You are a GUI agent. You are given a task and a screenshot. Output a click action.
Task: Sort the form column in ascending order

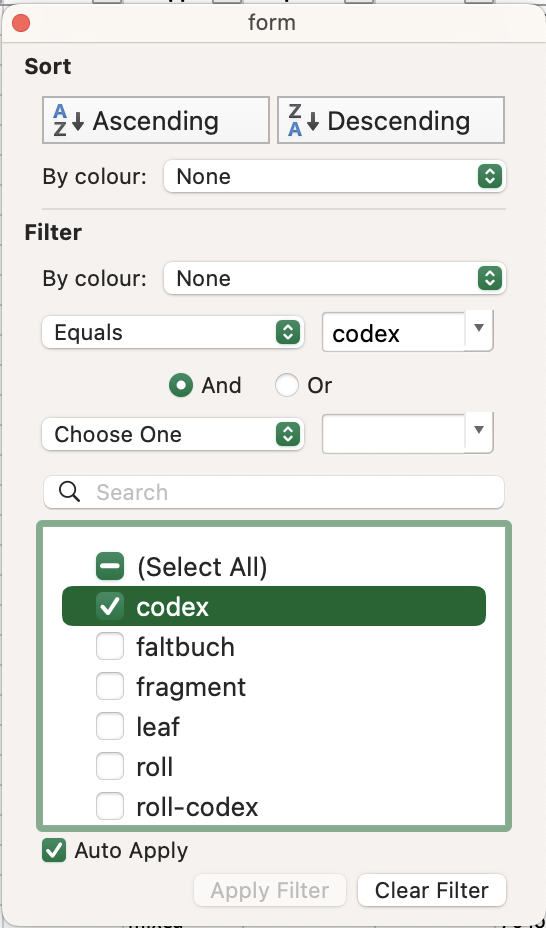click(156, 121)
